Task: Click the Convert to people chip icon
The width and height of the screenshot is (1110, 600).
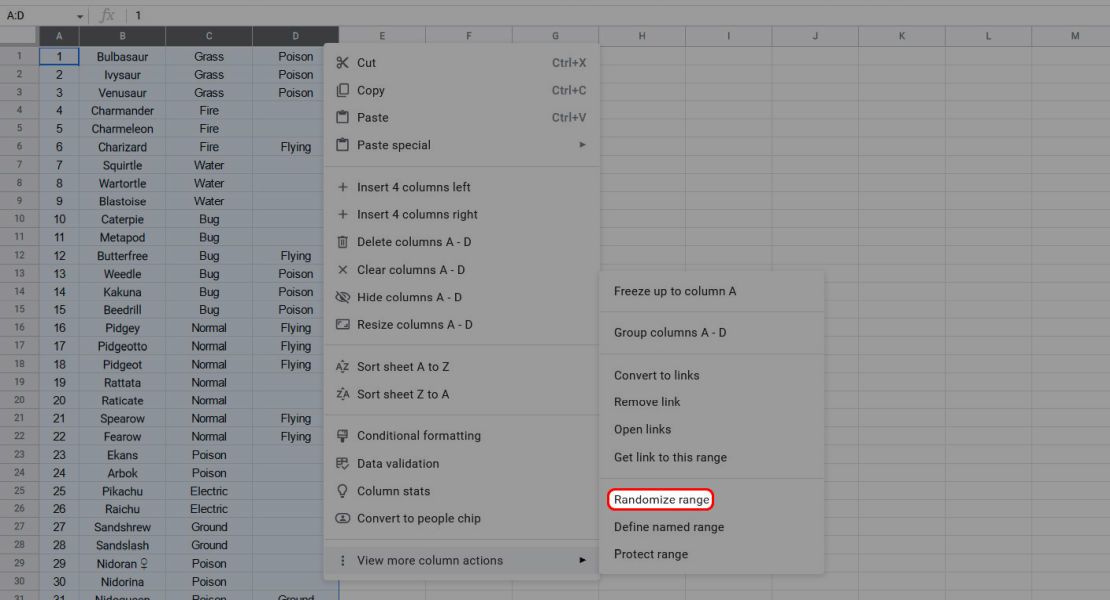Action: pos(342,518)
